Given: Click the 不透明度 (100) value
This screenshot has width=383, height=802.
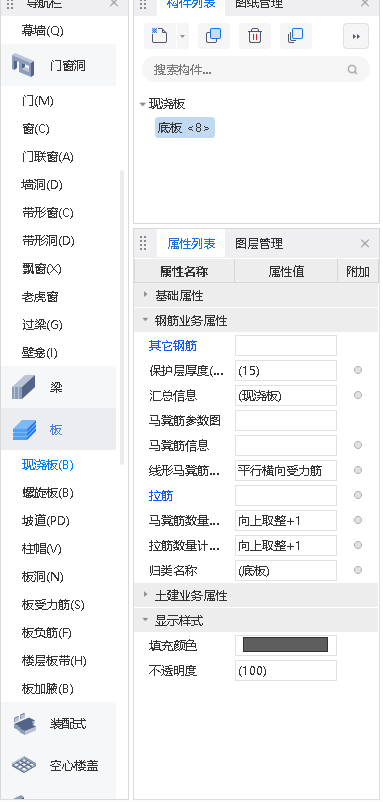Looking at the screenshot, I should 286,671.
